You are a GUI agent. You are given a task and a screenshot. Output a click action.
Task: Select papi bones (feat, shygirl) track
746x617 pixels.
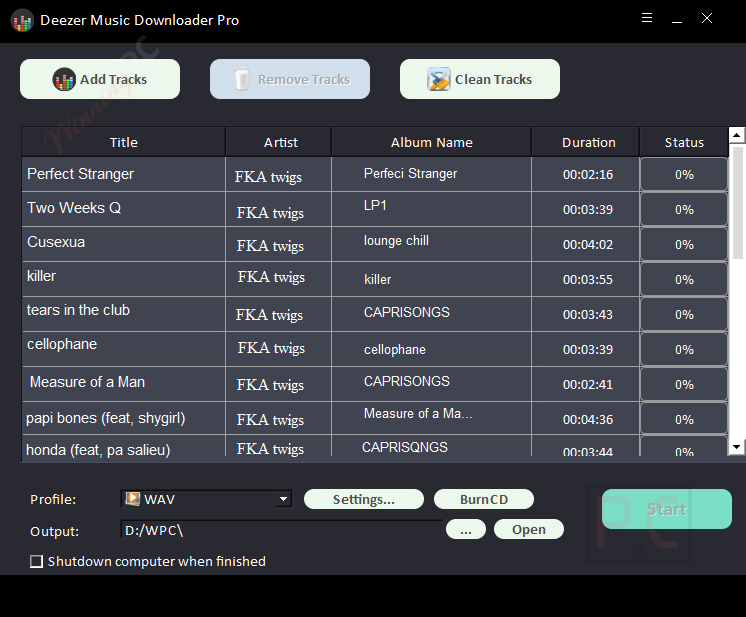pos(106,418)
